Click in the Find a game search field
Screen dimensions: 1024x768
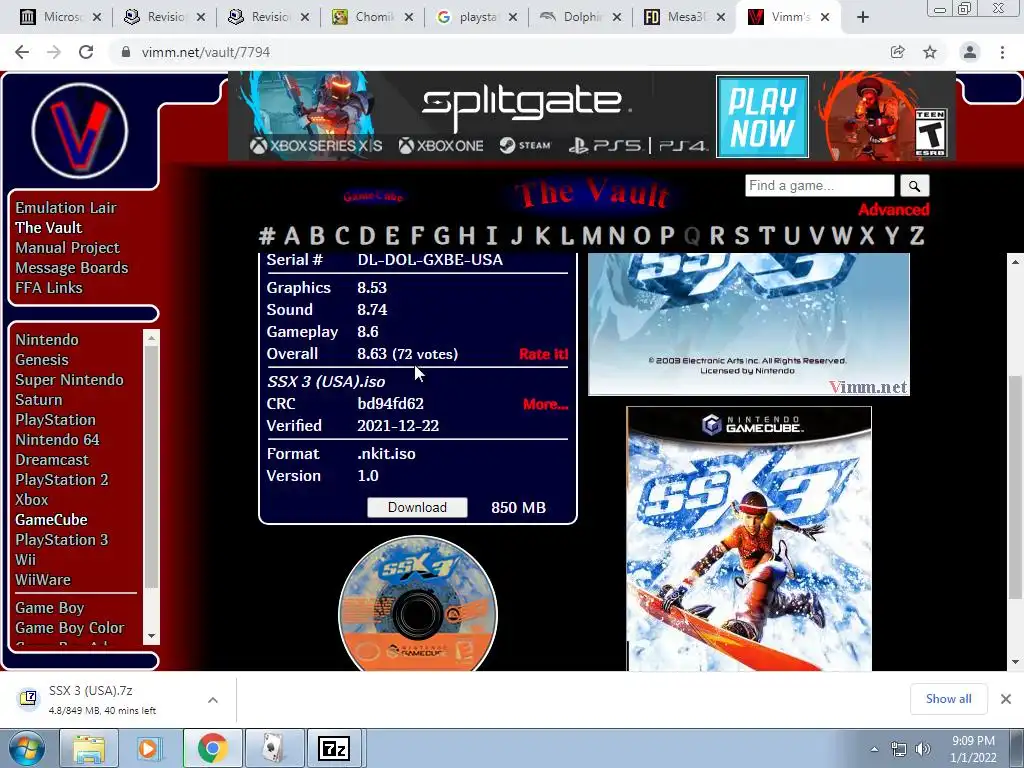(x=820, y=186)
